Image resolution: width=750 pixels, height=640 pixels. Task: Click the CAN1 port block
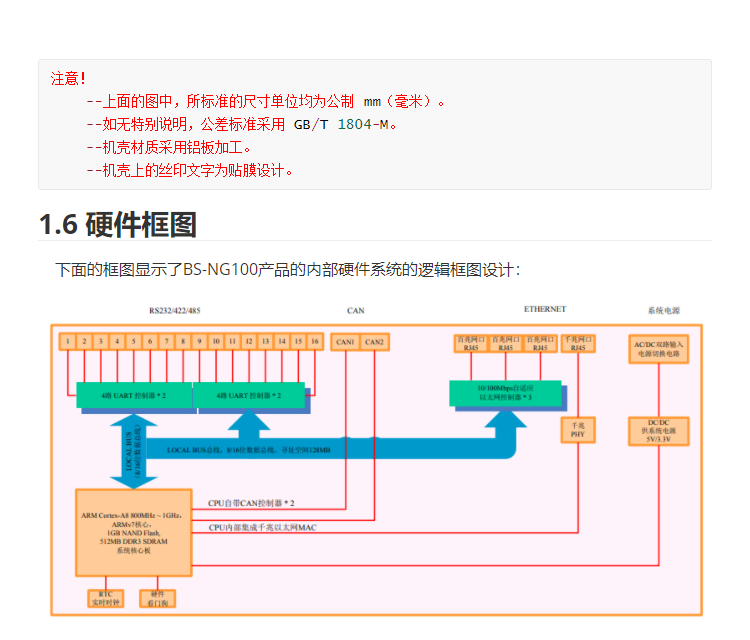point(345,342)
